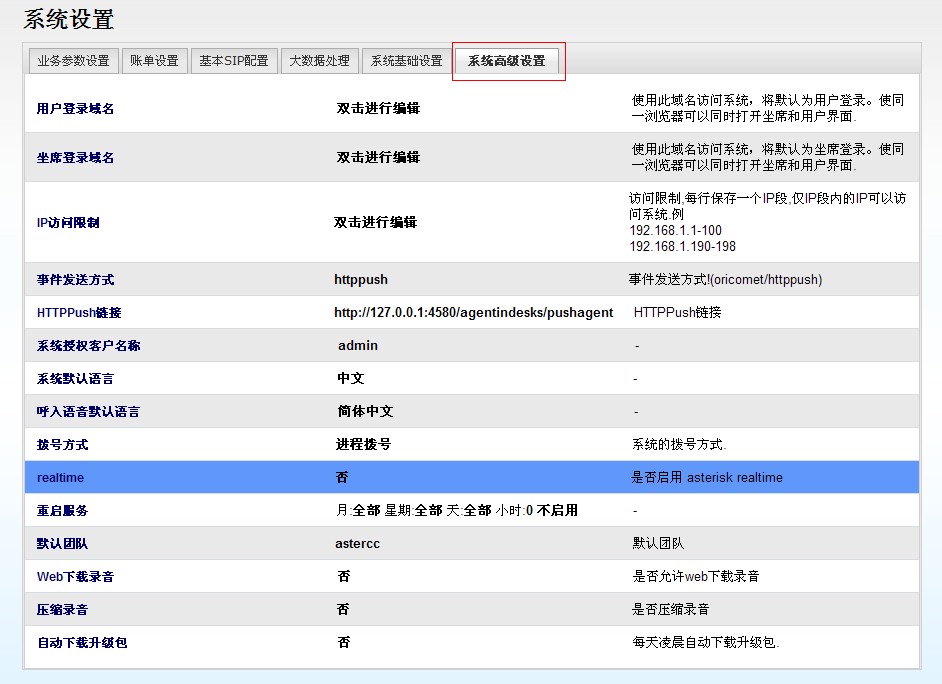The width and height of the screenshot is (942, 684).
Task: Click the 否 value in the realtime row
Action: [342, 478]
